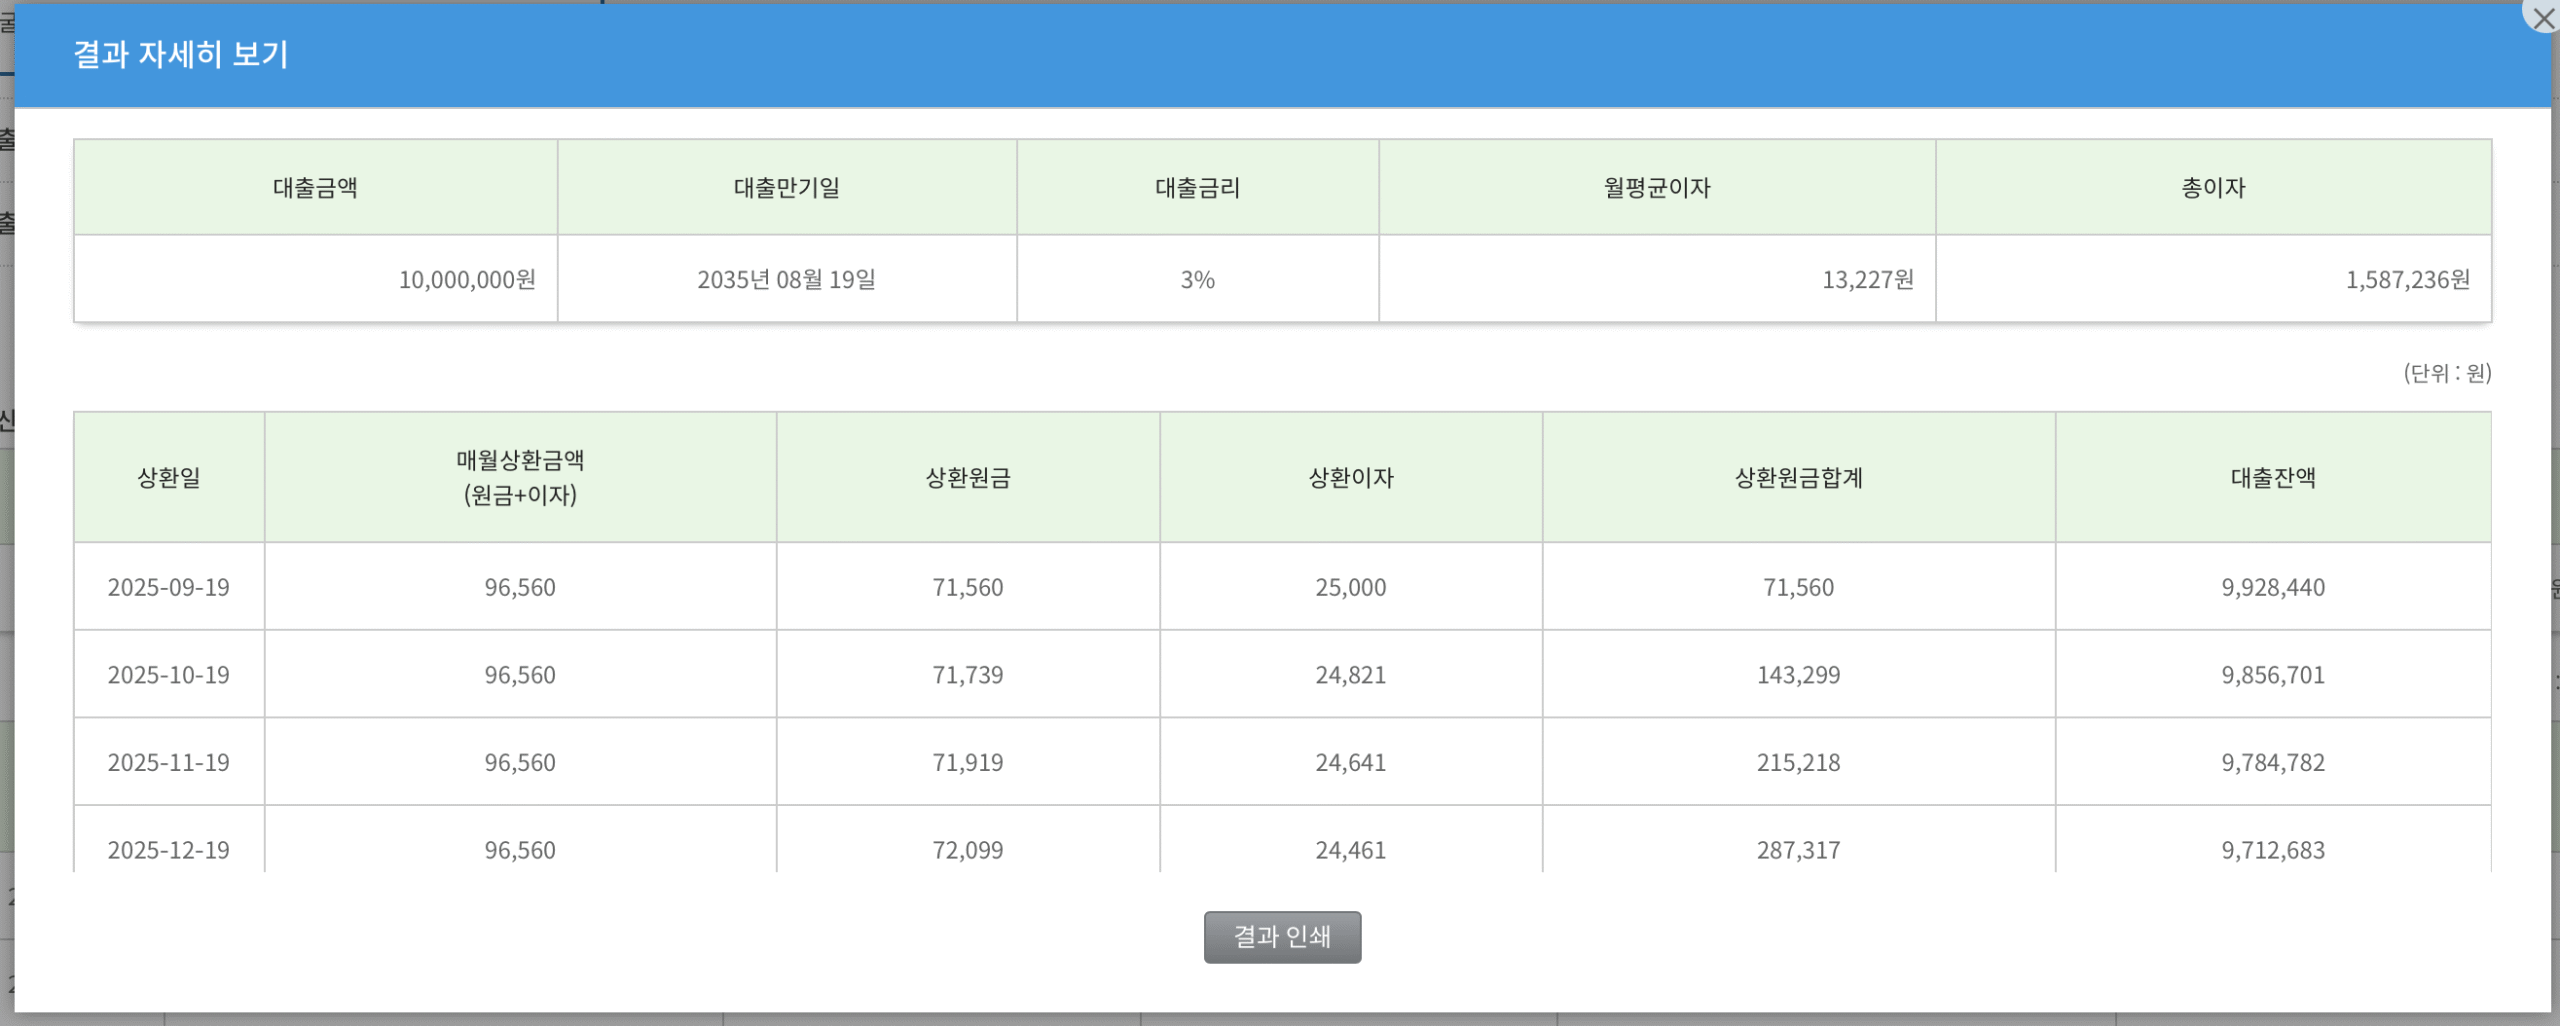Click the total interest value 1,587,236원

[2407, 280]
